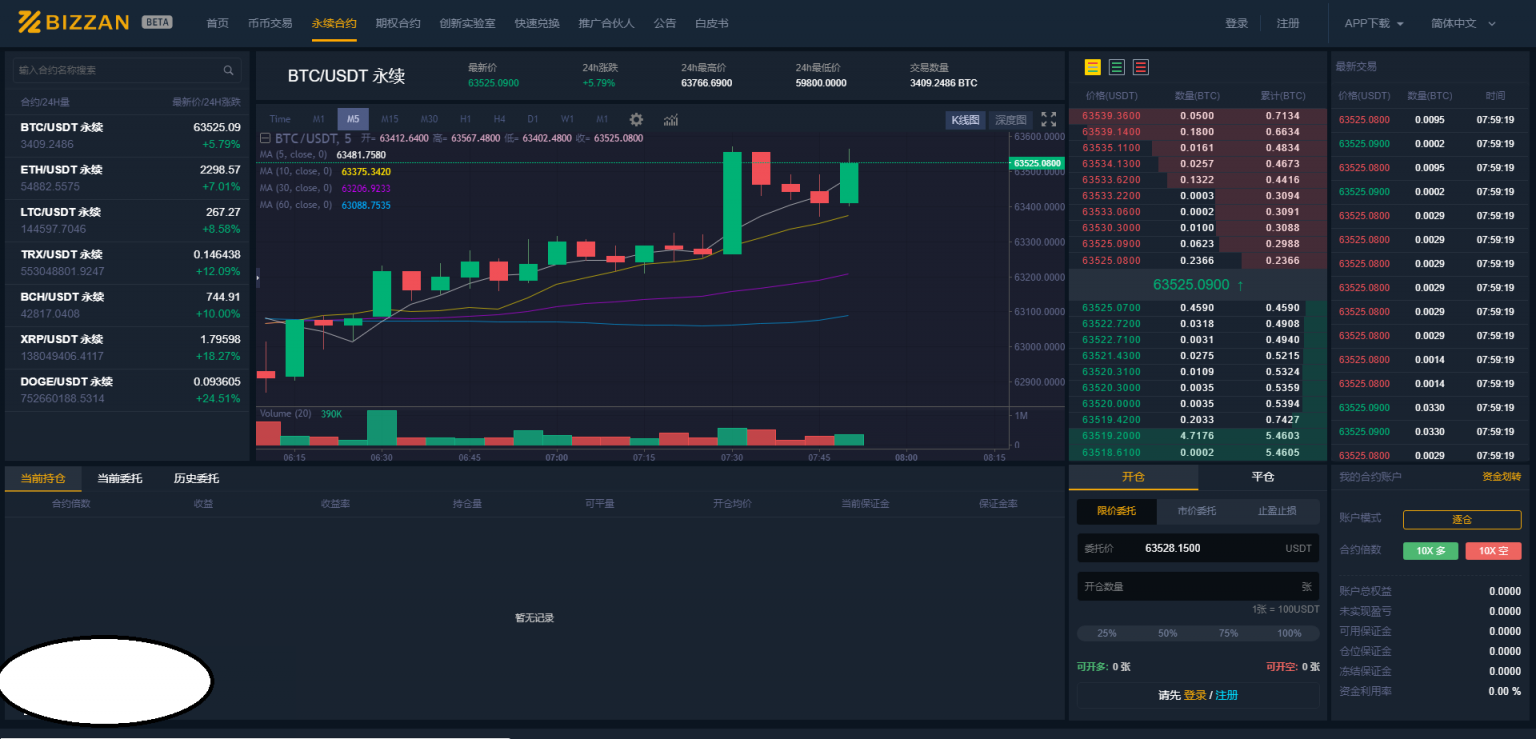This screenshot has height=739, width=1536.
Task: Open the APP下载 dropdown
Action: coord(1374,23)
